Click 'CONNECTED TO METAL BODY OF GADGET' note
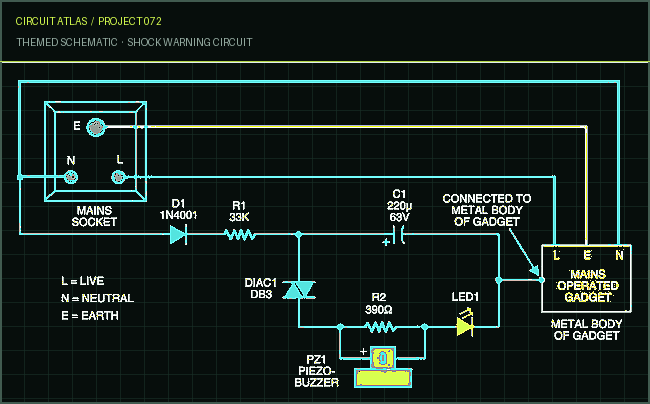The width and height of the screenshot is (650, 404). pyautogui.click(x=487, y=210)
